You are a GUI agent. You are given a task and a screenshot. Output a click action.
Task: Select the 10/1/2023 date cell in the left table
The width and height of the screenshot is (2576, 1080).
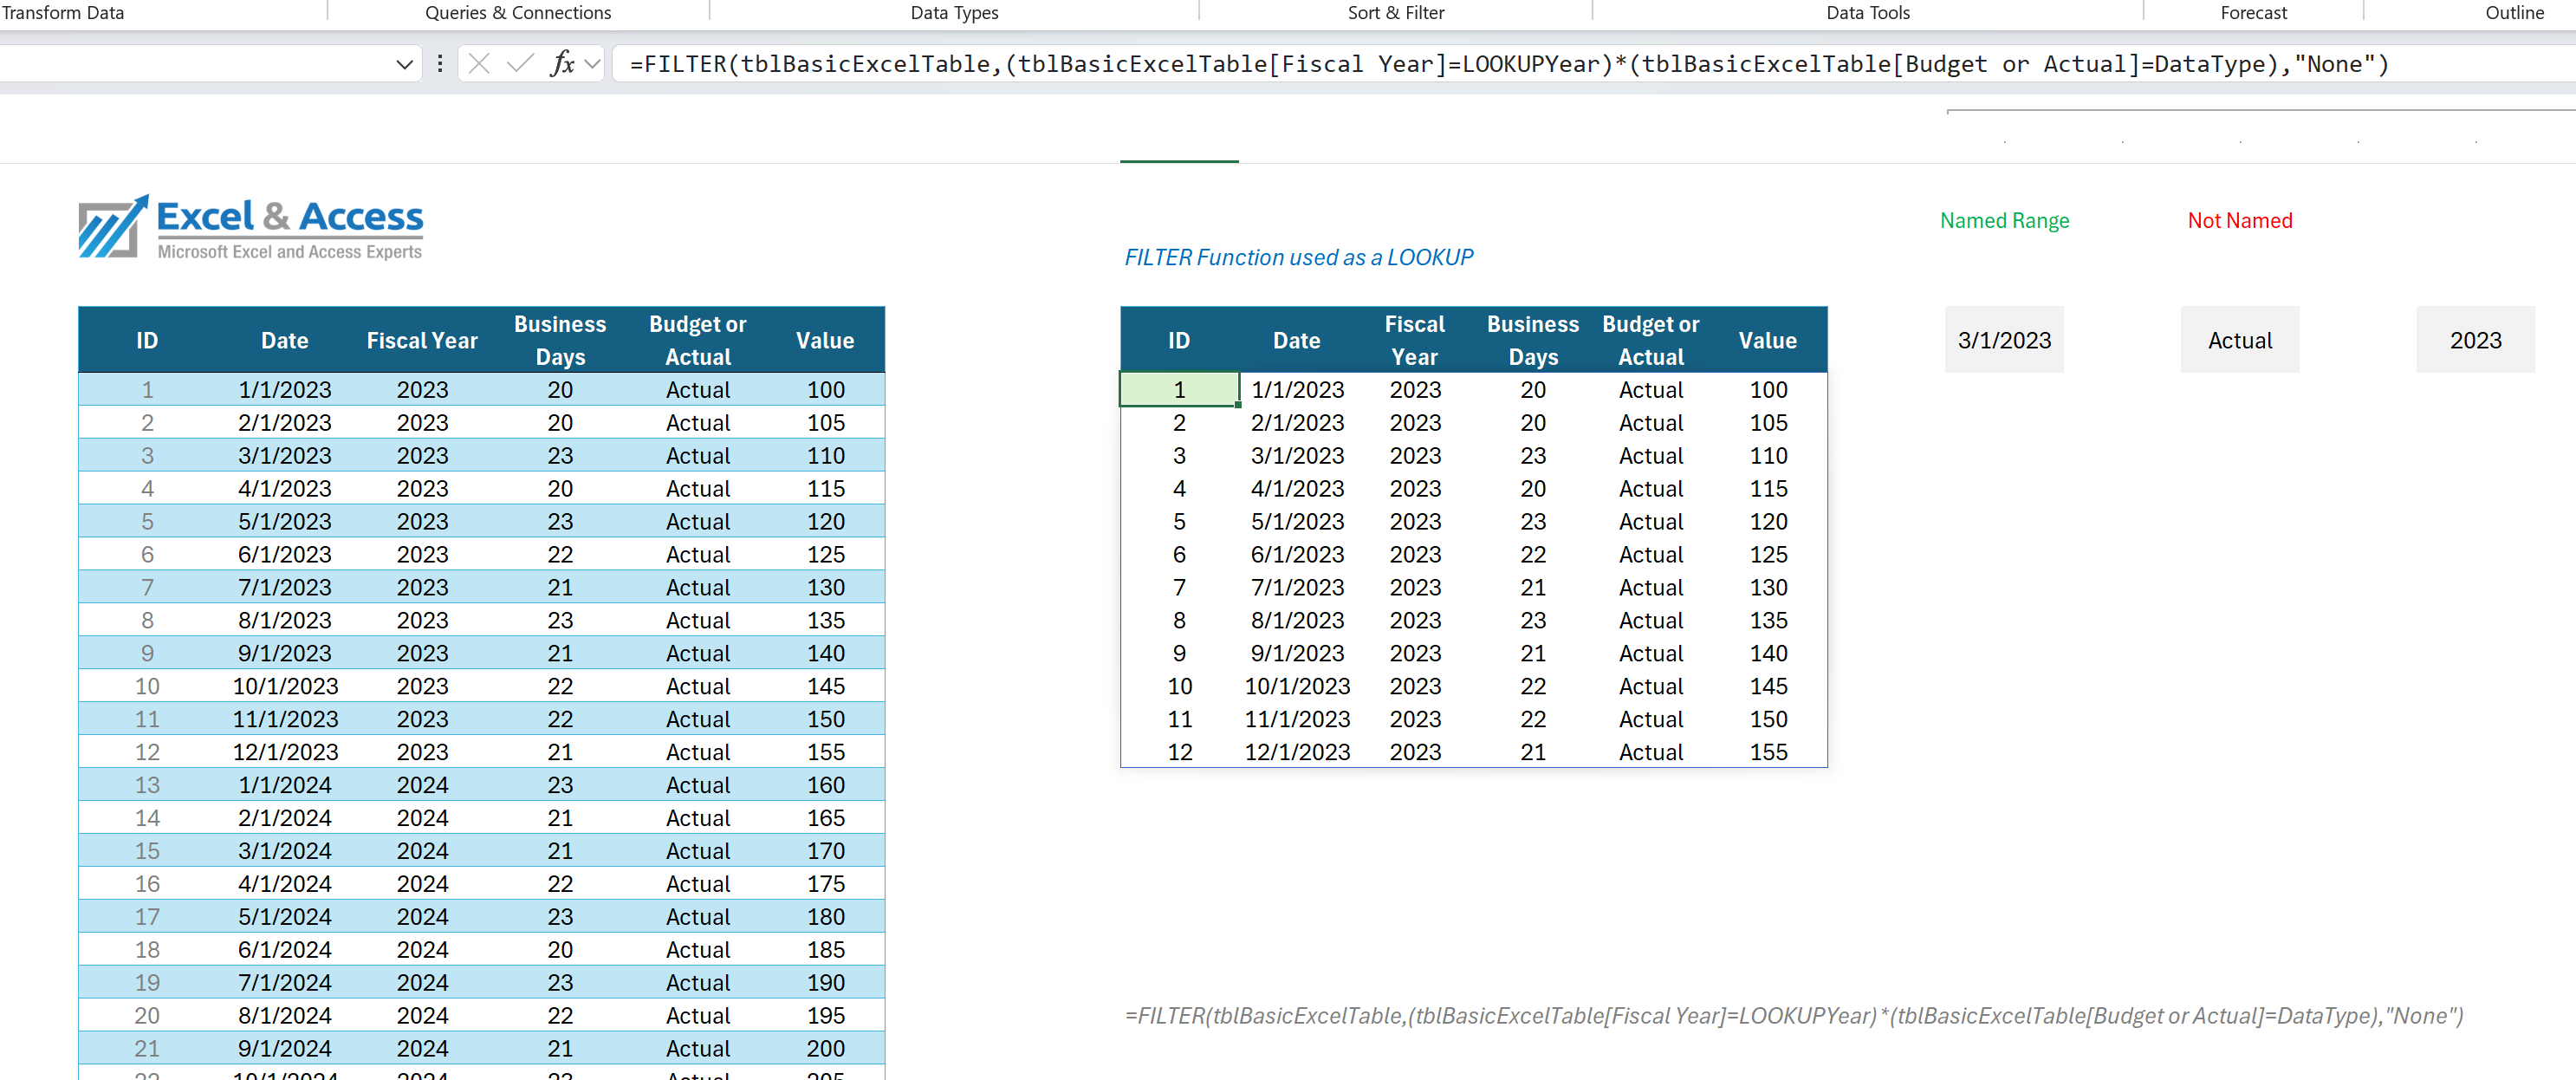tap(284, 686)
